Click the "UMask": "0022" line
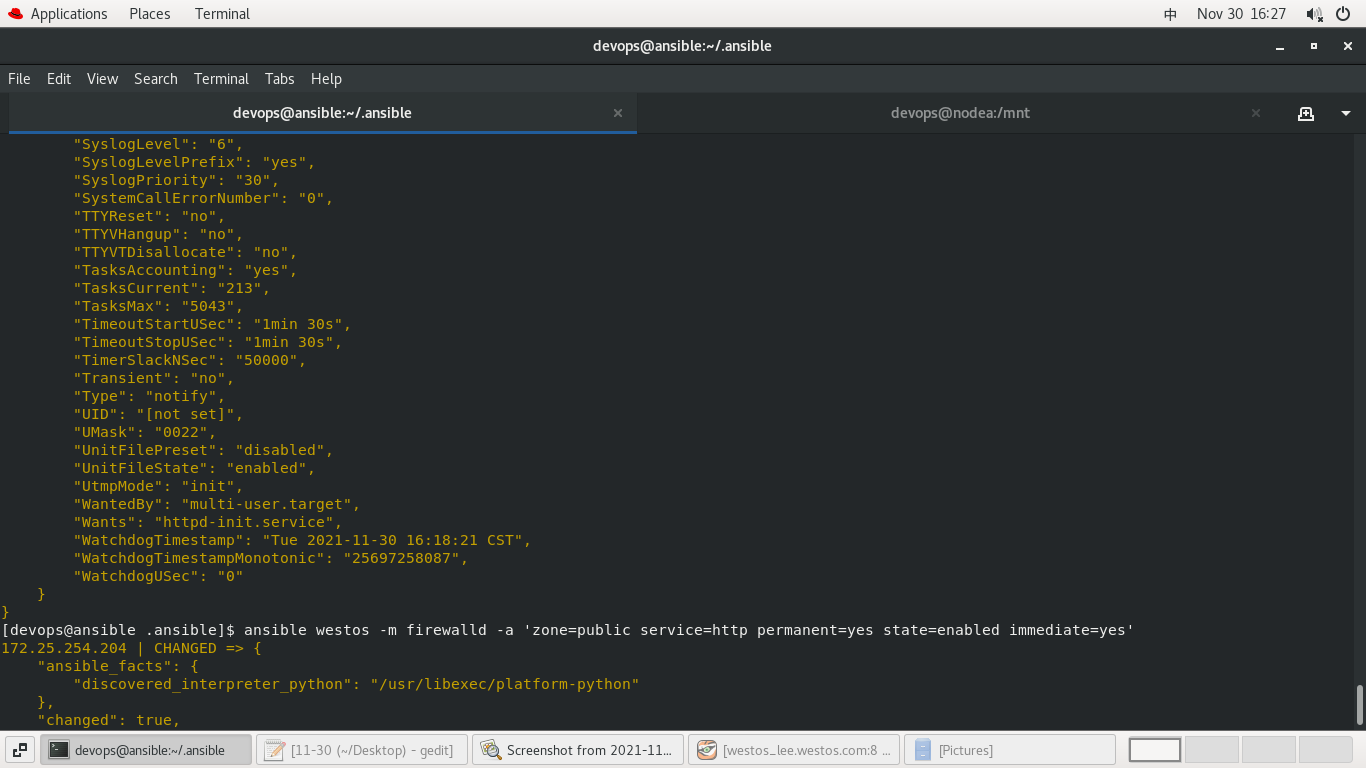Screen dimensions: 1366x768 pyautogui.click(x=145, y=432)
